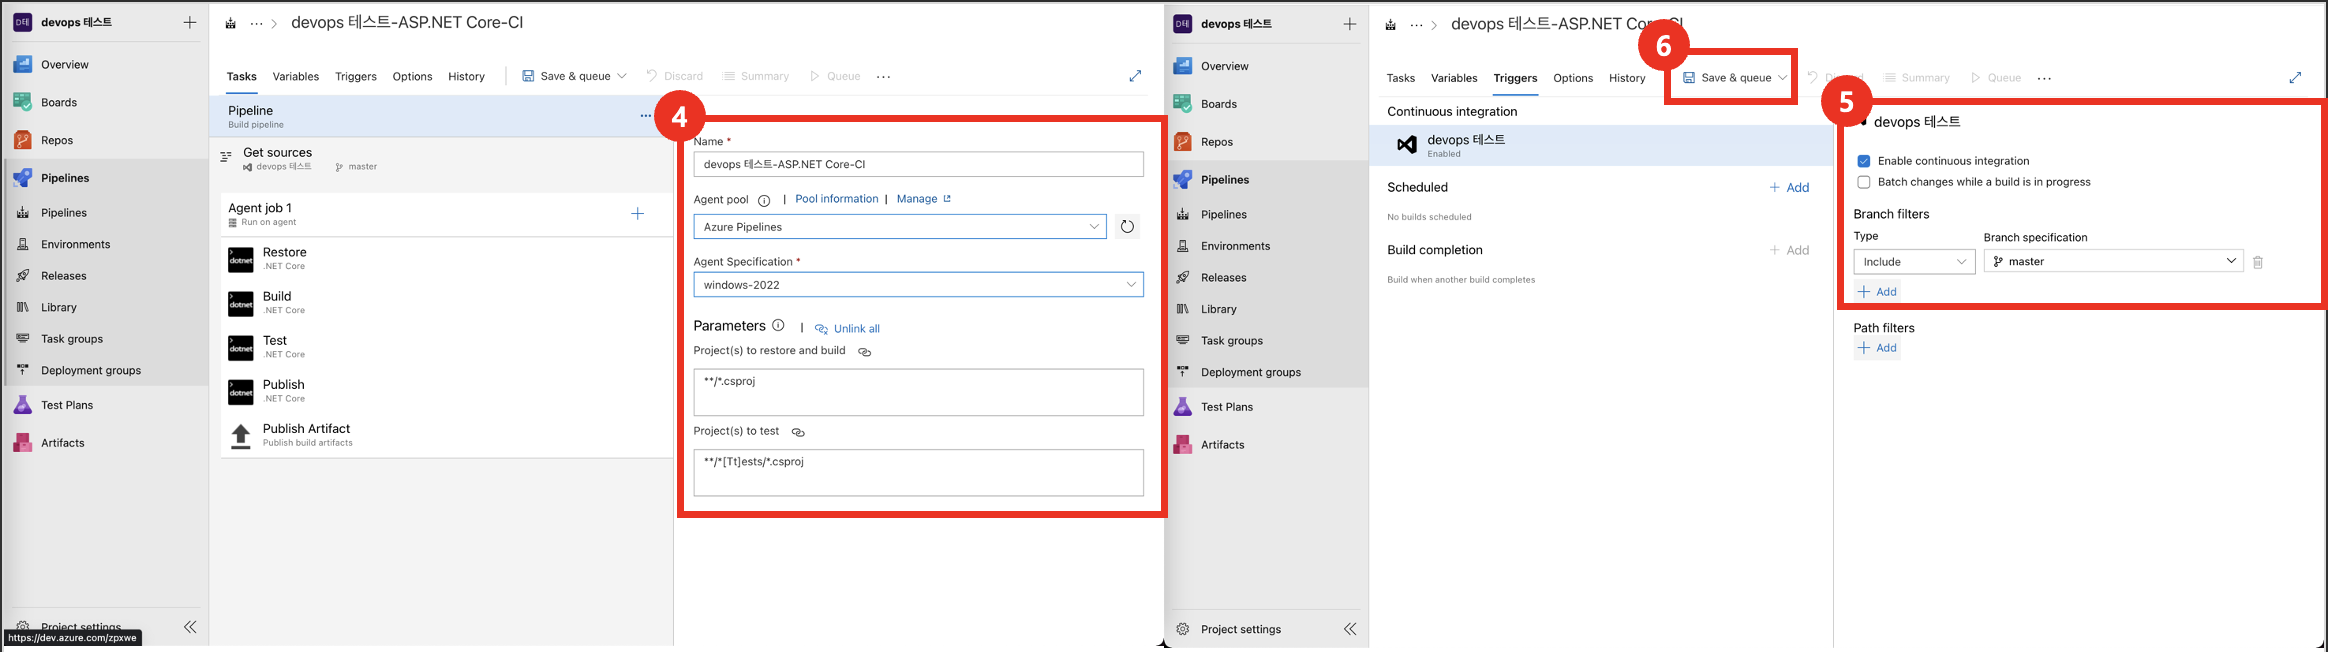Open the Pool information link
This screenshot has height=652, width=2328.
pos(837,199)
